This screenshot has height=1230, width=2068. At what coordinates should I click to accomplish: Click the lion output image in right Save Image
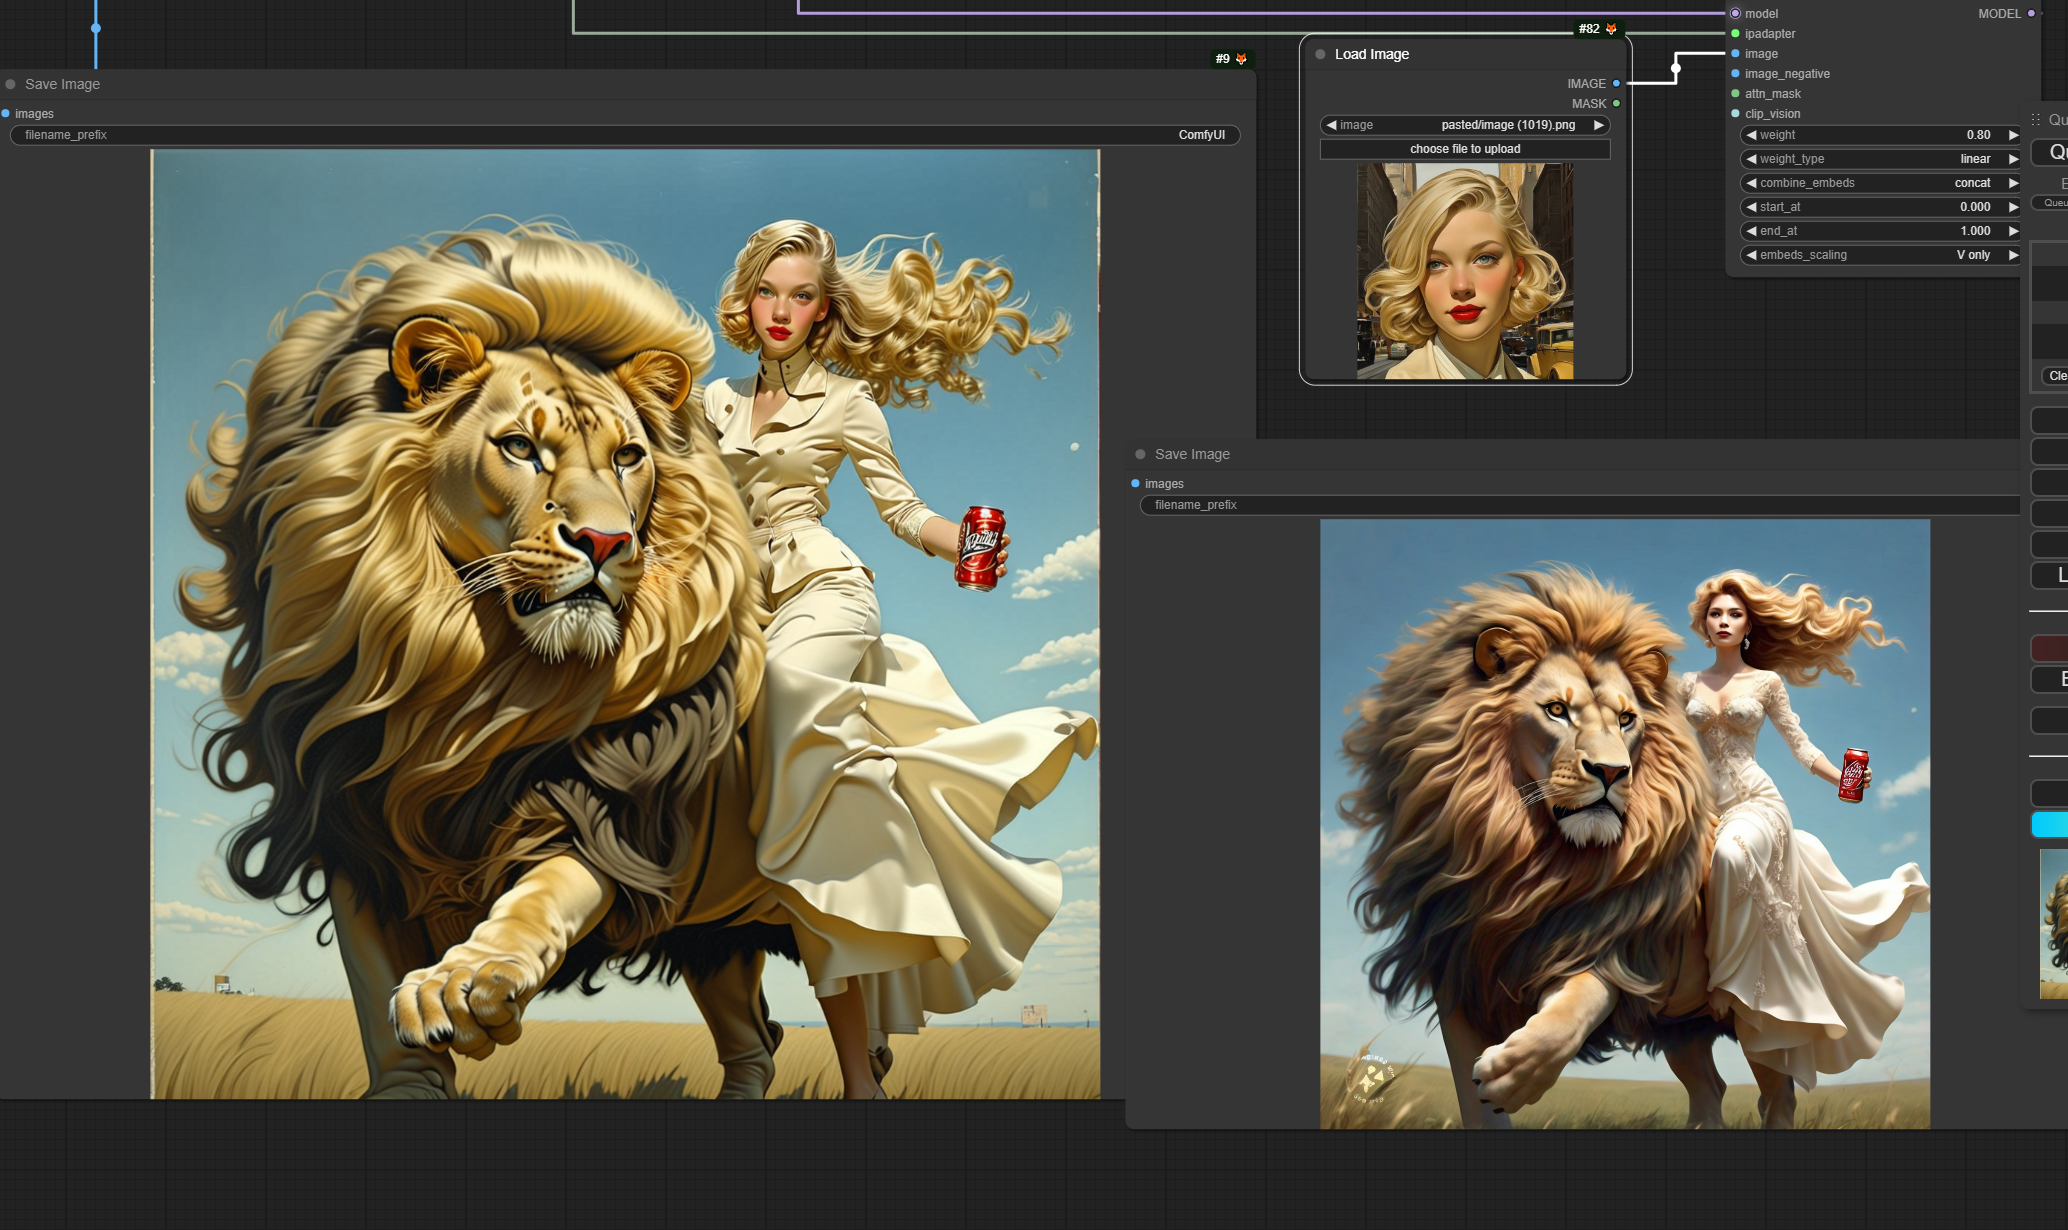click(1625, 824)
